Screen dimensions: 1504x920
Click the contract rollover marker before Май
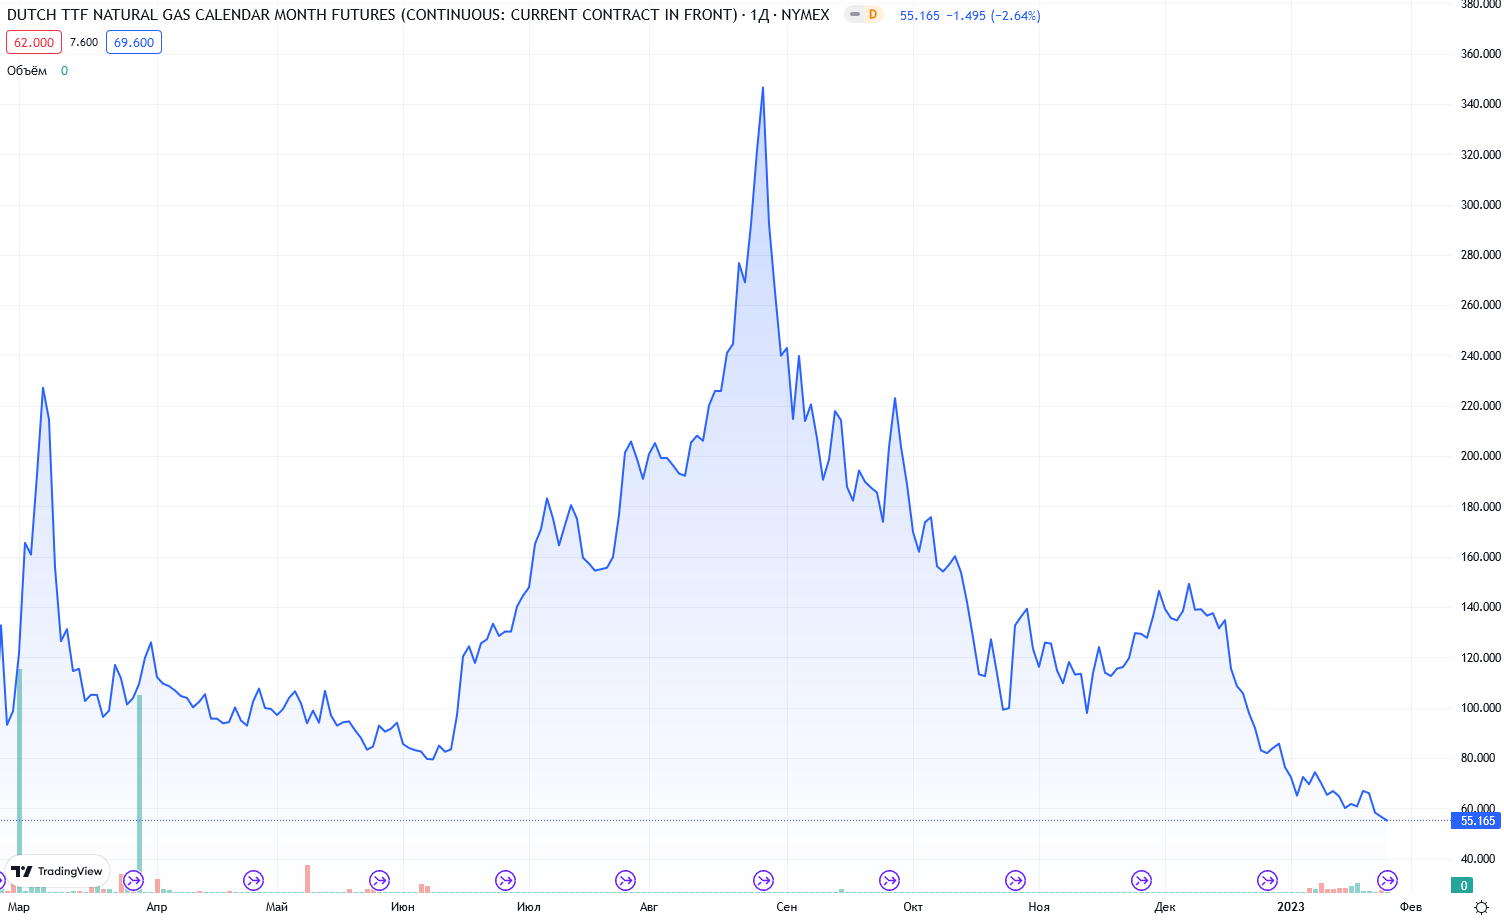click(x=254, y=881)
